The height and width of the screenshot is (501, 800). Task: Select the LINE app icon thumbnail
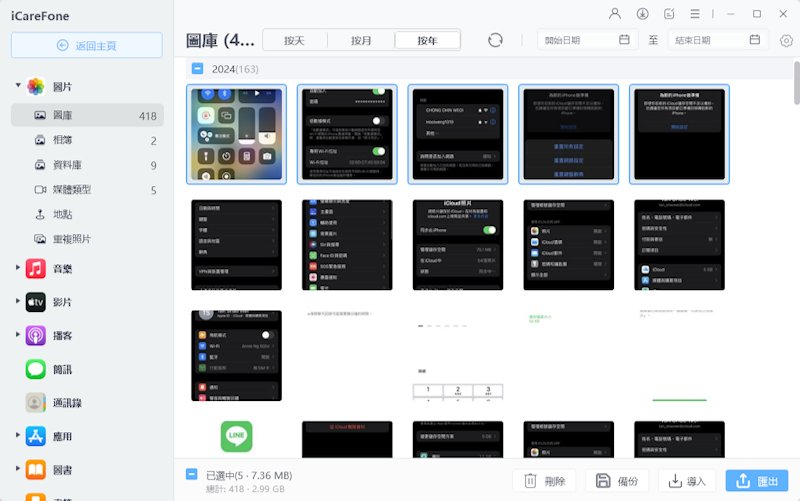click(236, 437)
